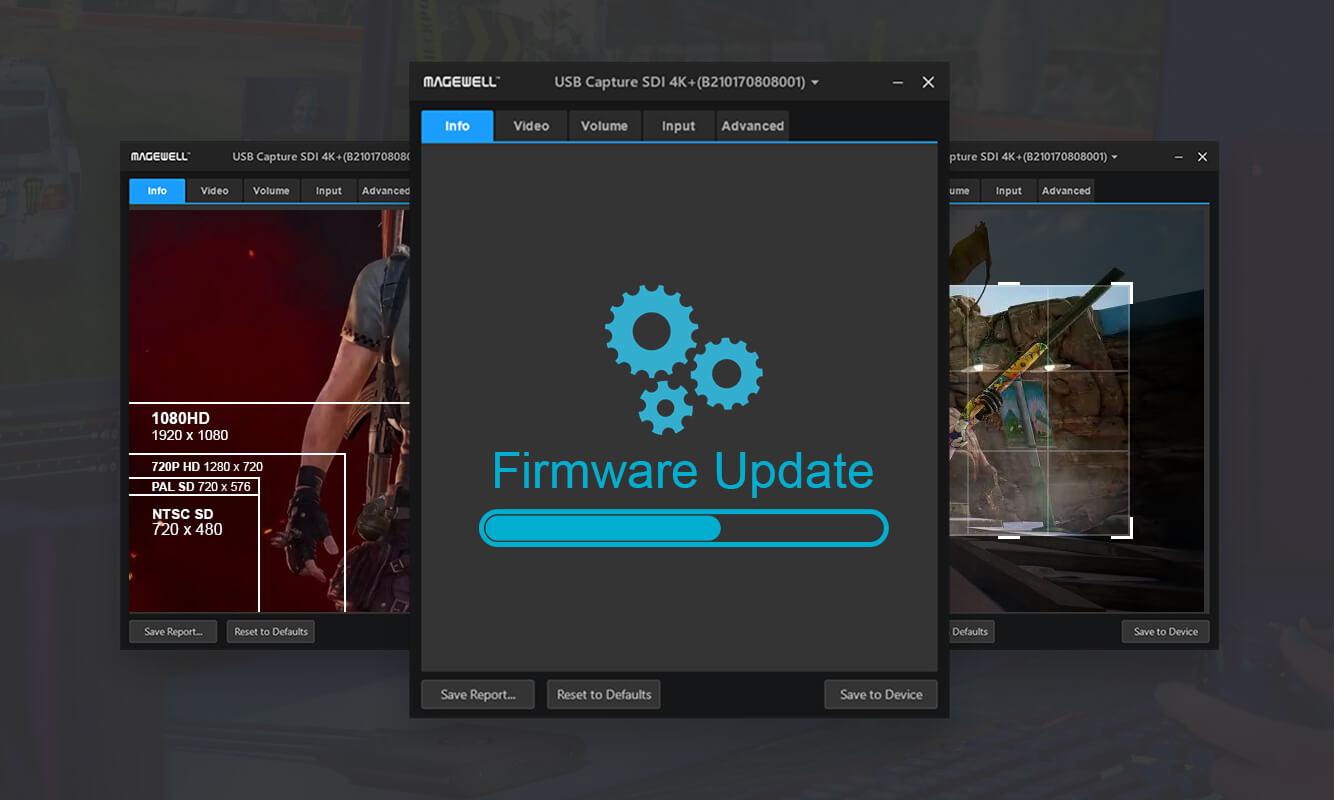
Task: Minimize the right-side capture window
Action: pyautogui.click(x=1179, y=157)
